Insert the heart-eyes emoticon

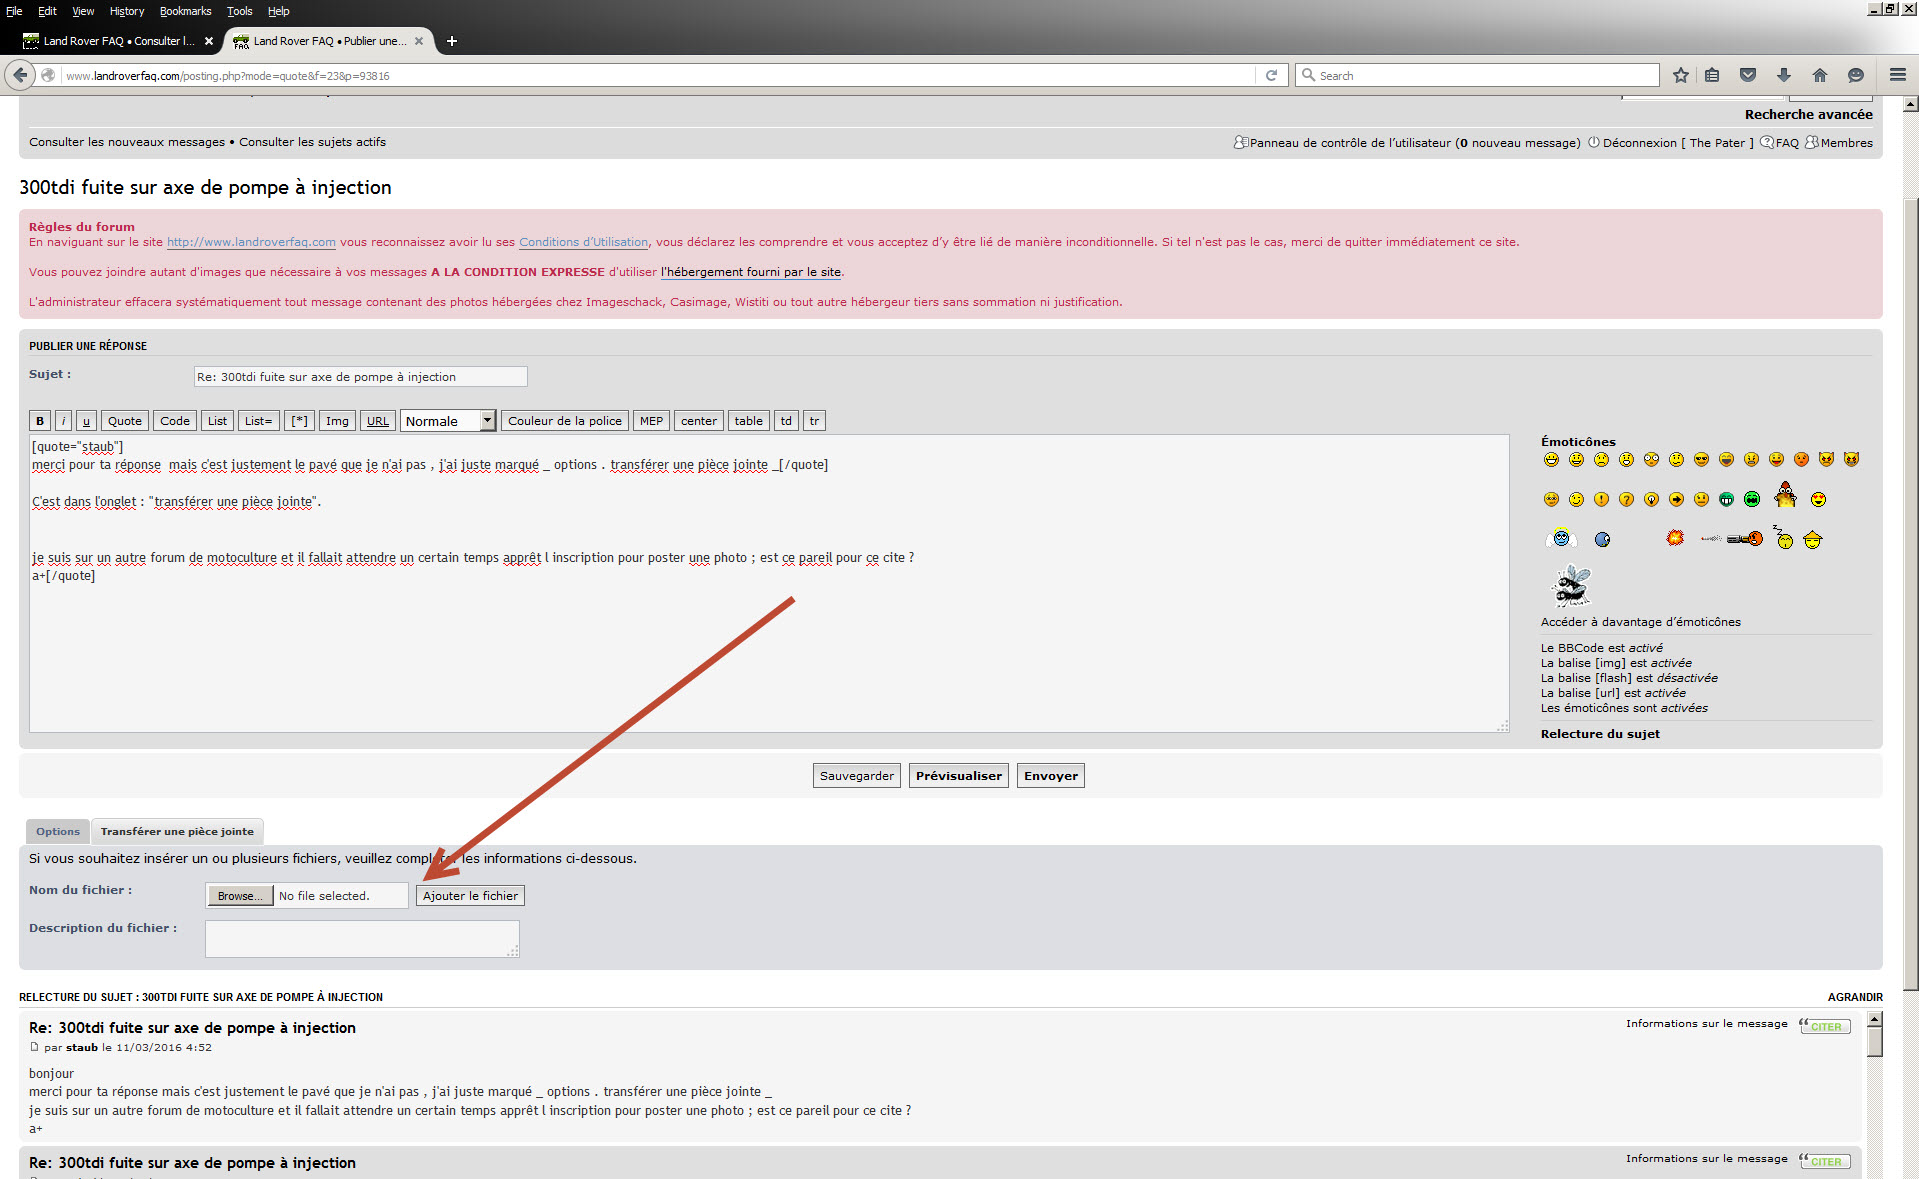tap(1818, 499)
